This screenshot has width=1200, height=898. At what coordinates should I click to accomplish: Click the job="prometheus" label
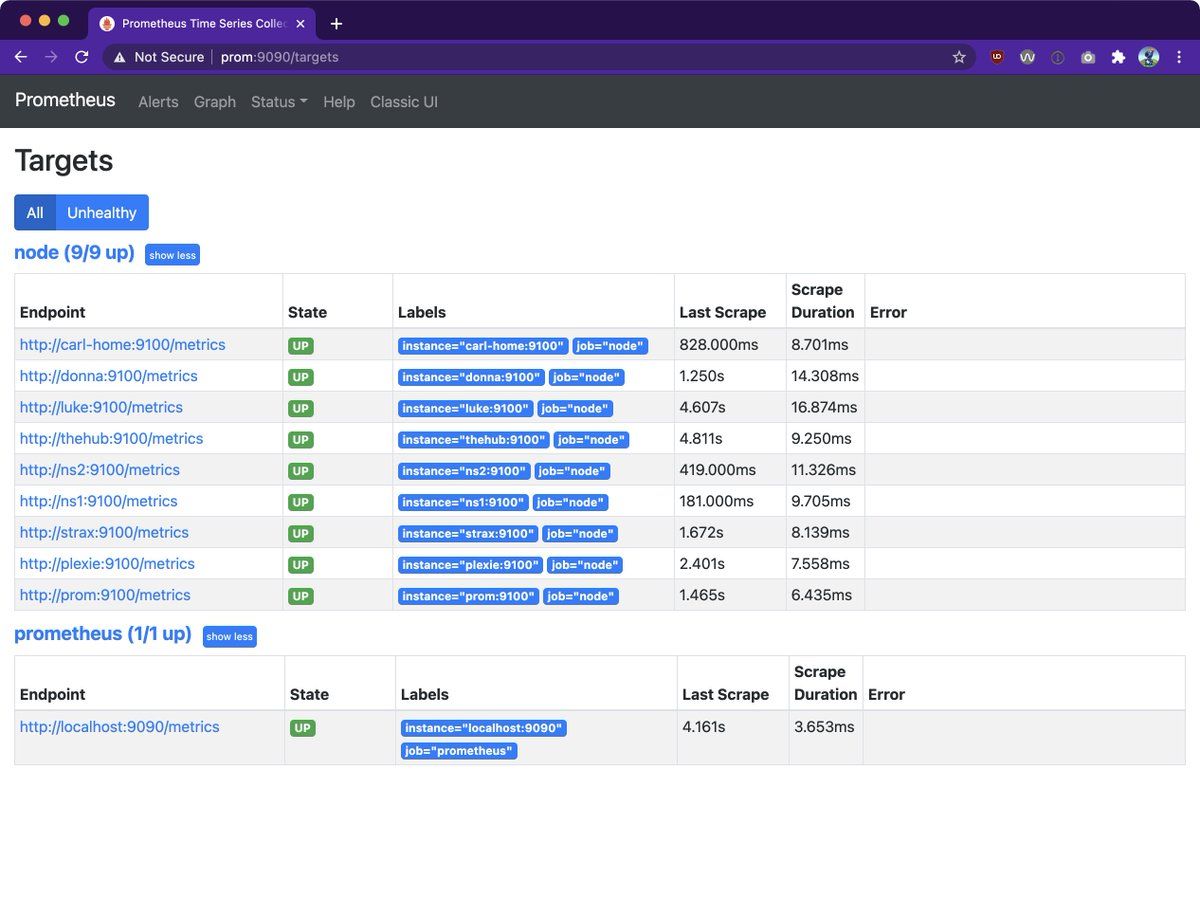(x=459, y=751)
